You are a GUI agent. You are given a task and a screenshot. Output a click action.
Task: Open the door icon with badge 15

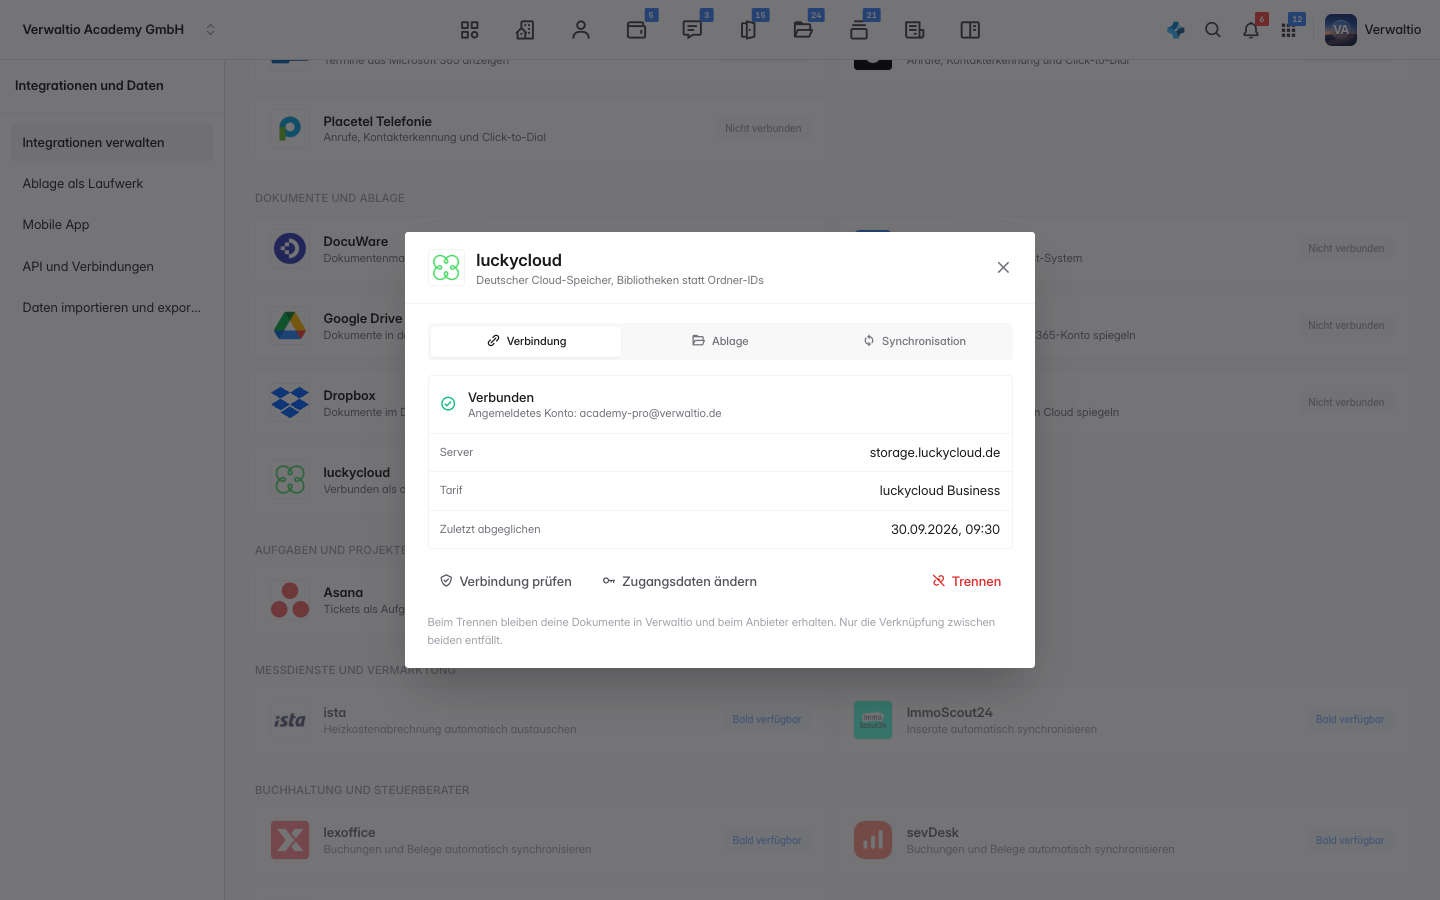point(748,30)
